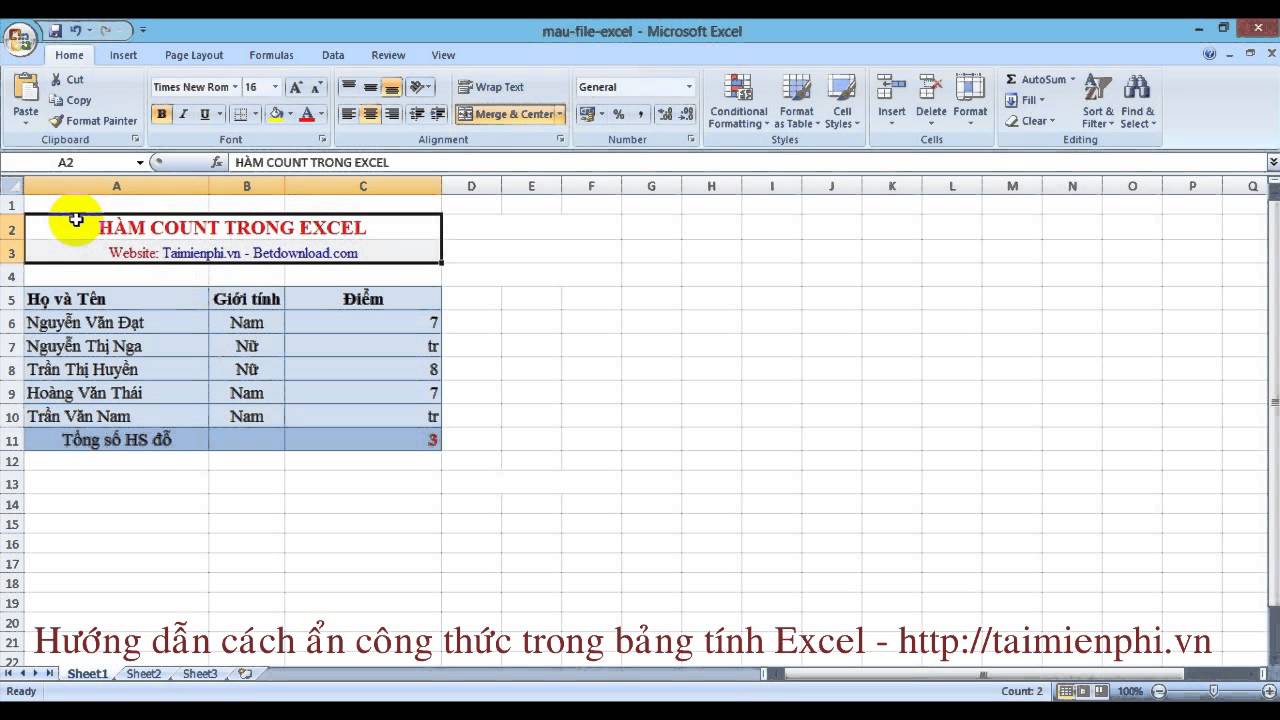Open the Font dialog launcher

322,139
